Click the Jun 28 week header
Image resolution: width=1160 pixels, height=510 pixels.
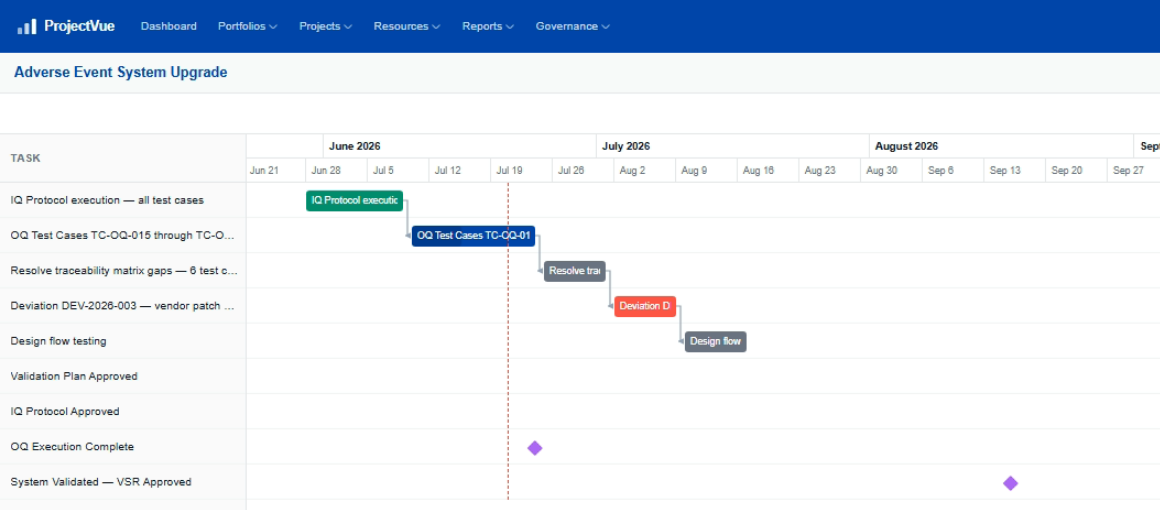point(337,170)
